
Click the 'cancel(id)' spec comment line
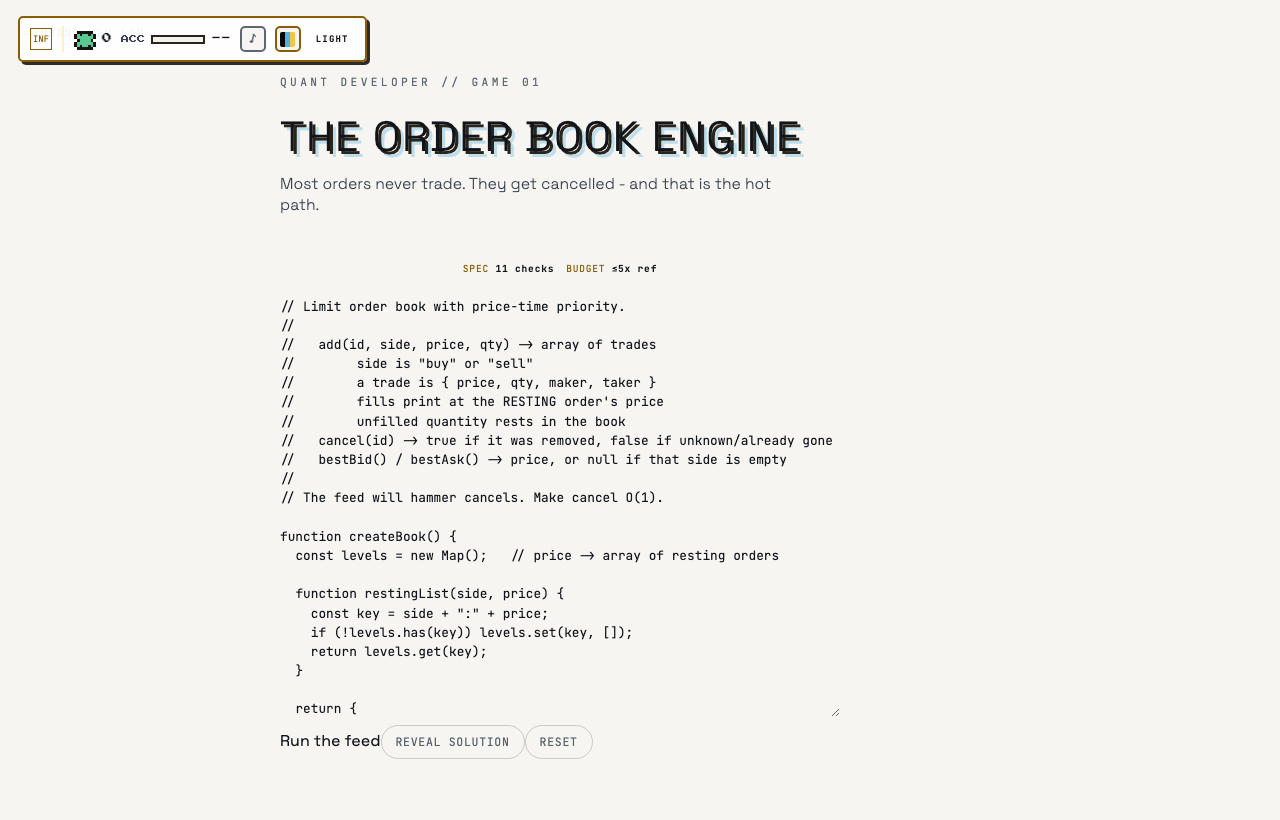pos(557,441)
